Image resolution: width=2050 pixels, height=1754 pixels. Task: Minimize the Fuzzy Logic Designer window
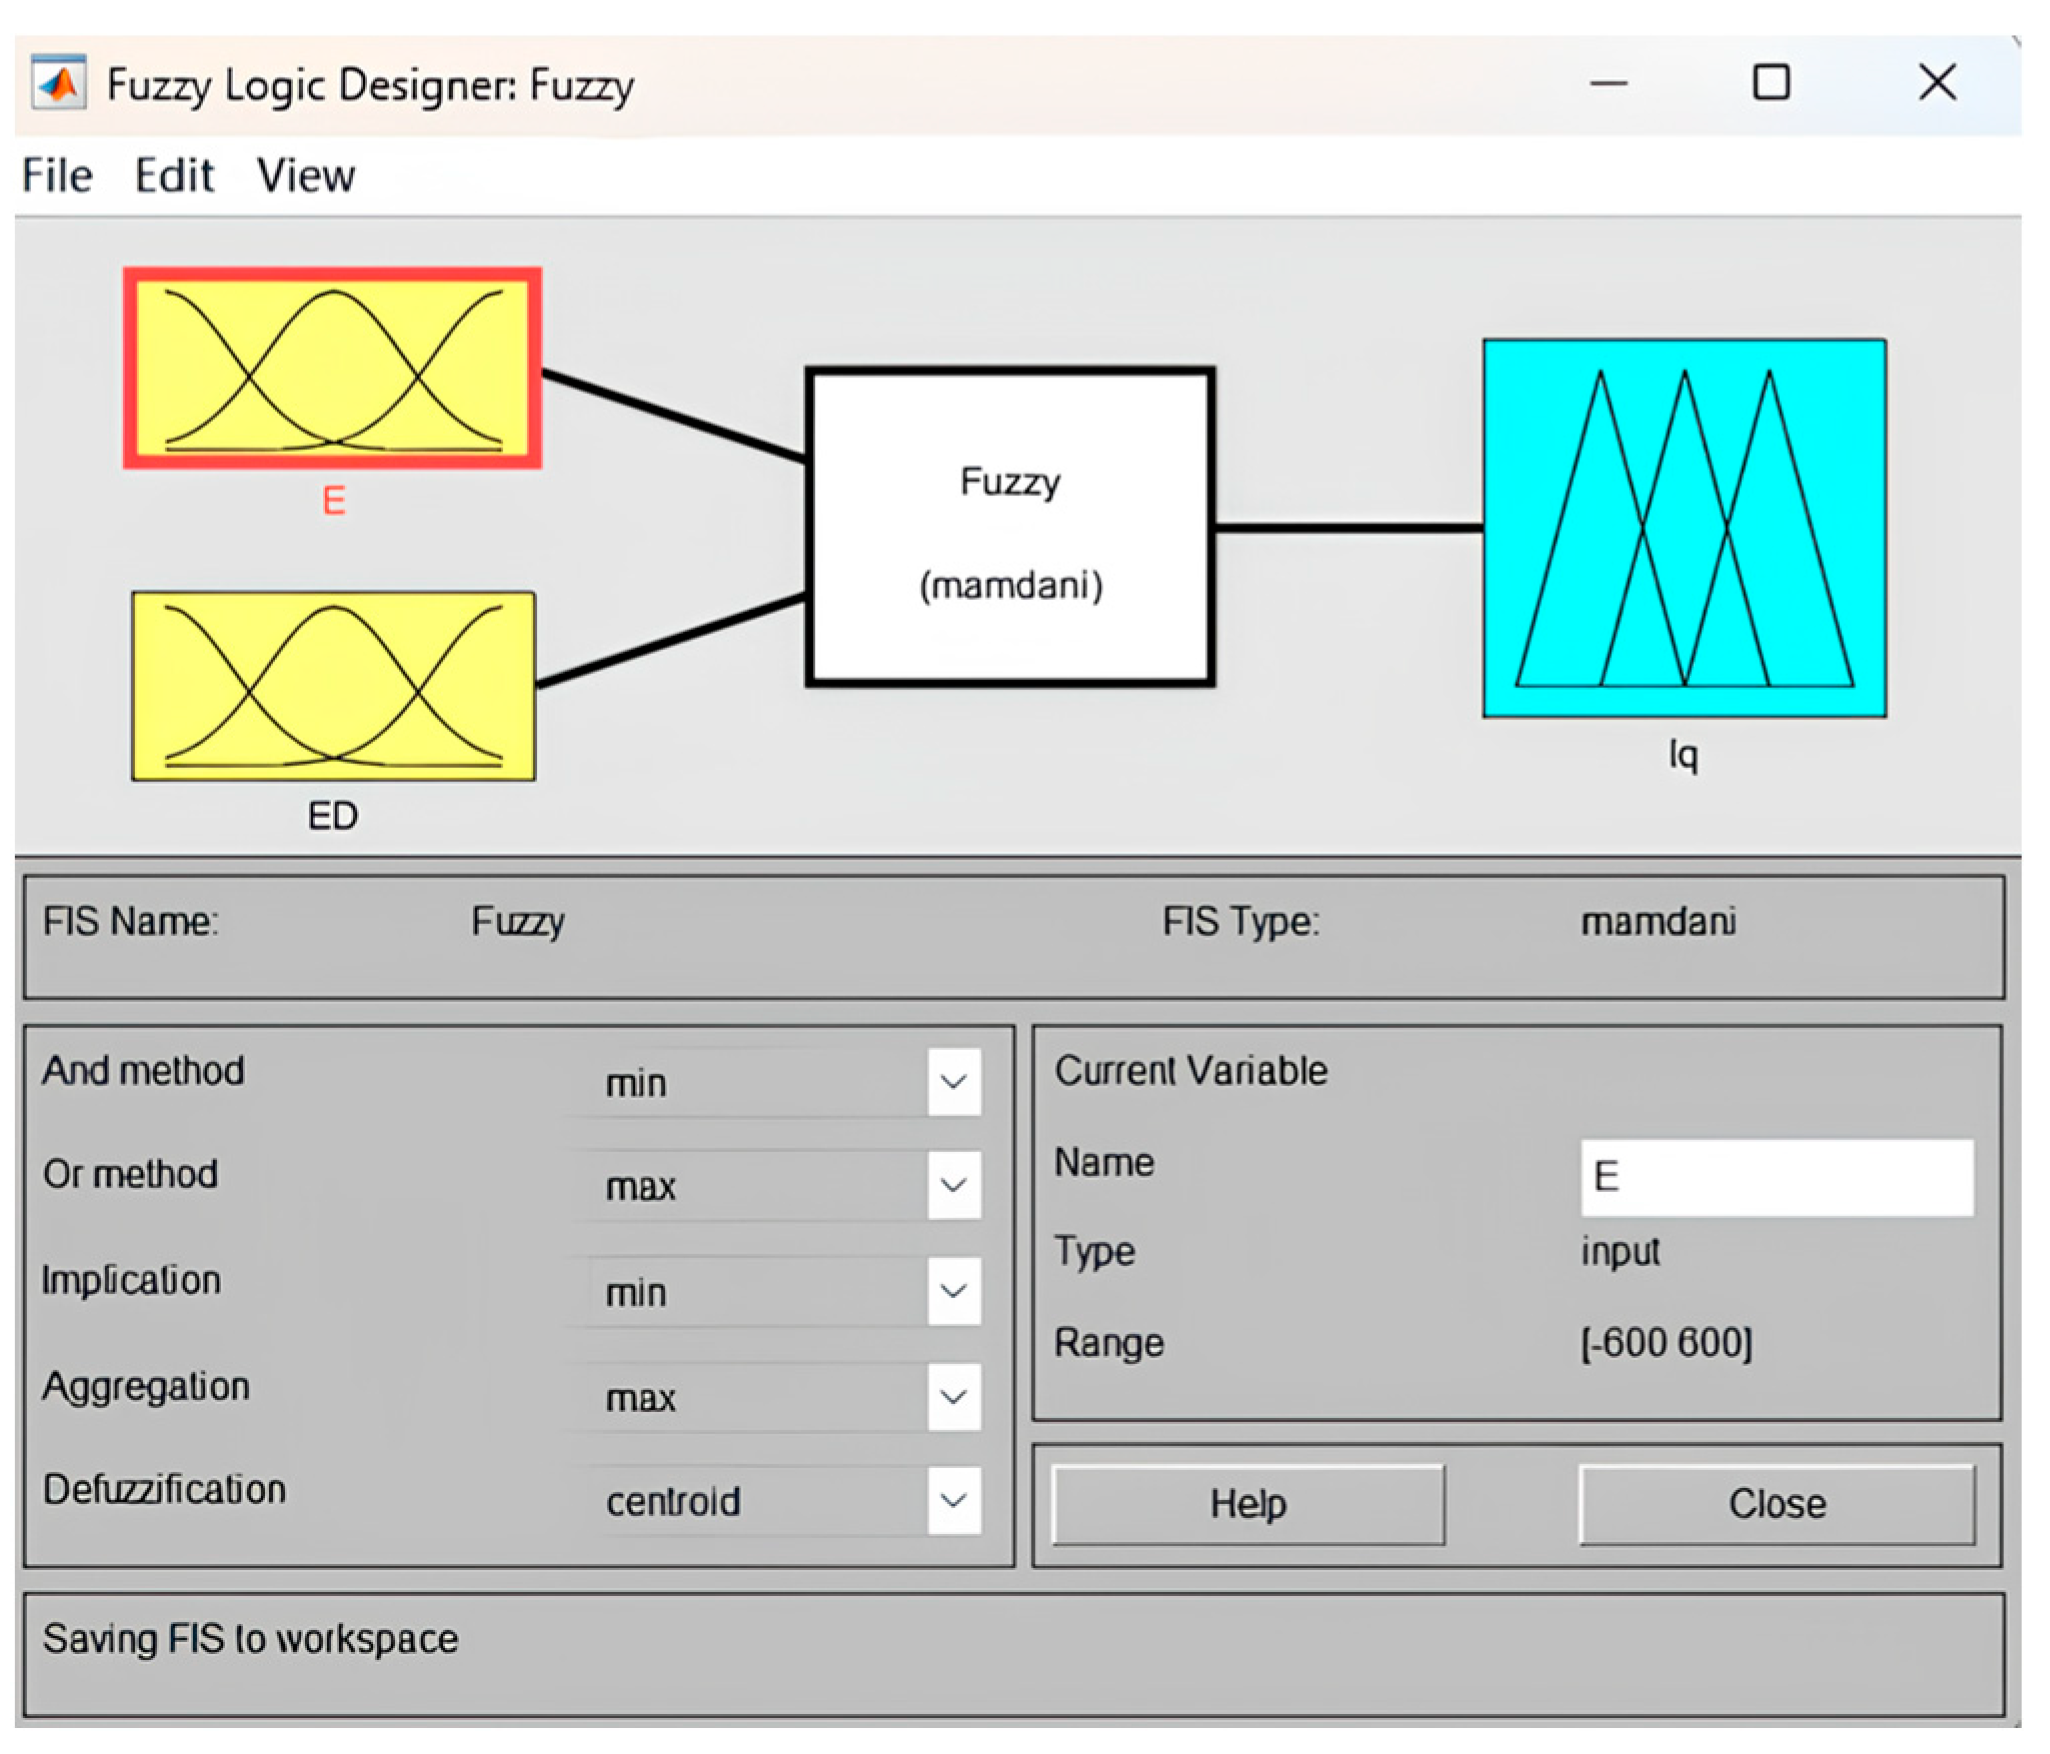tap(1608, 83)
